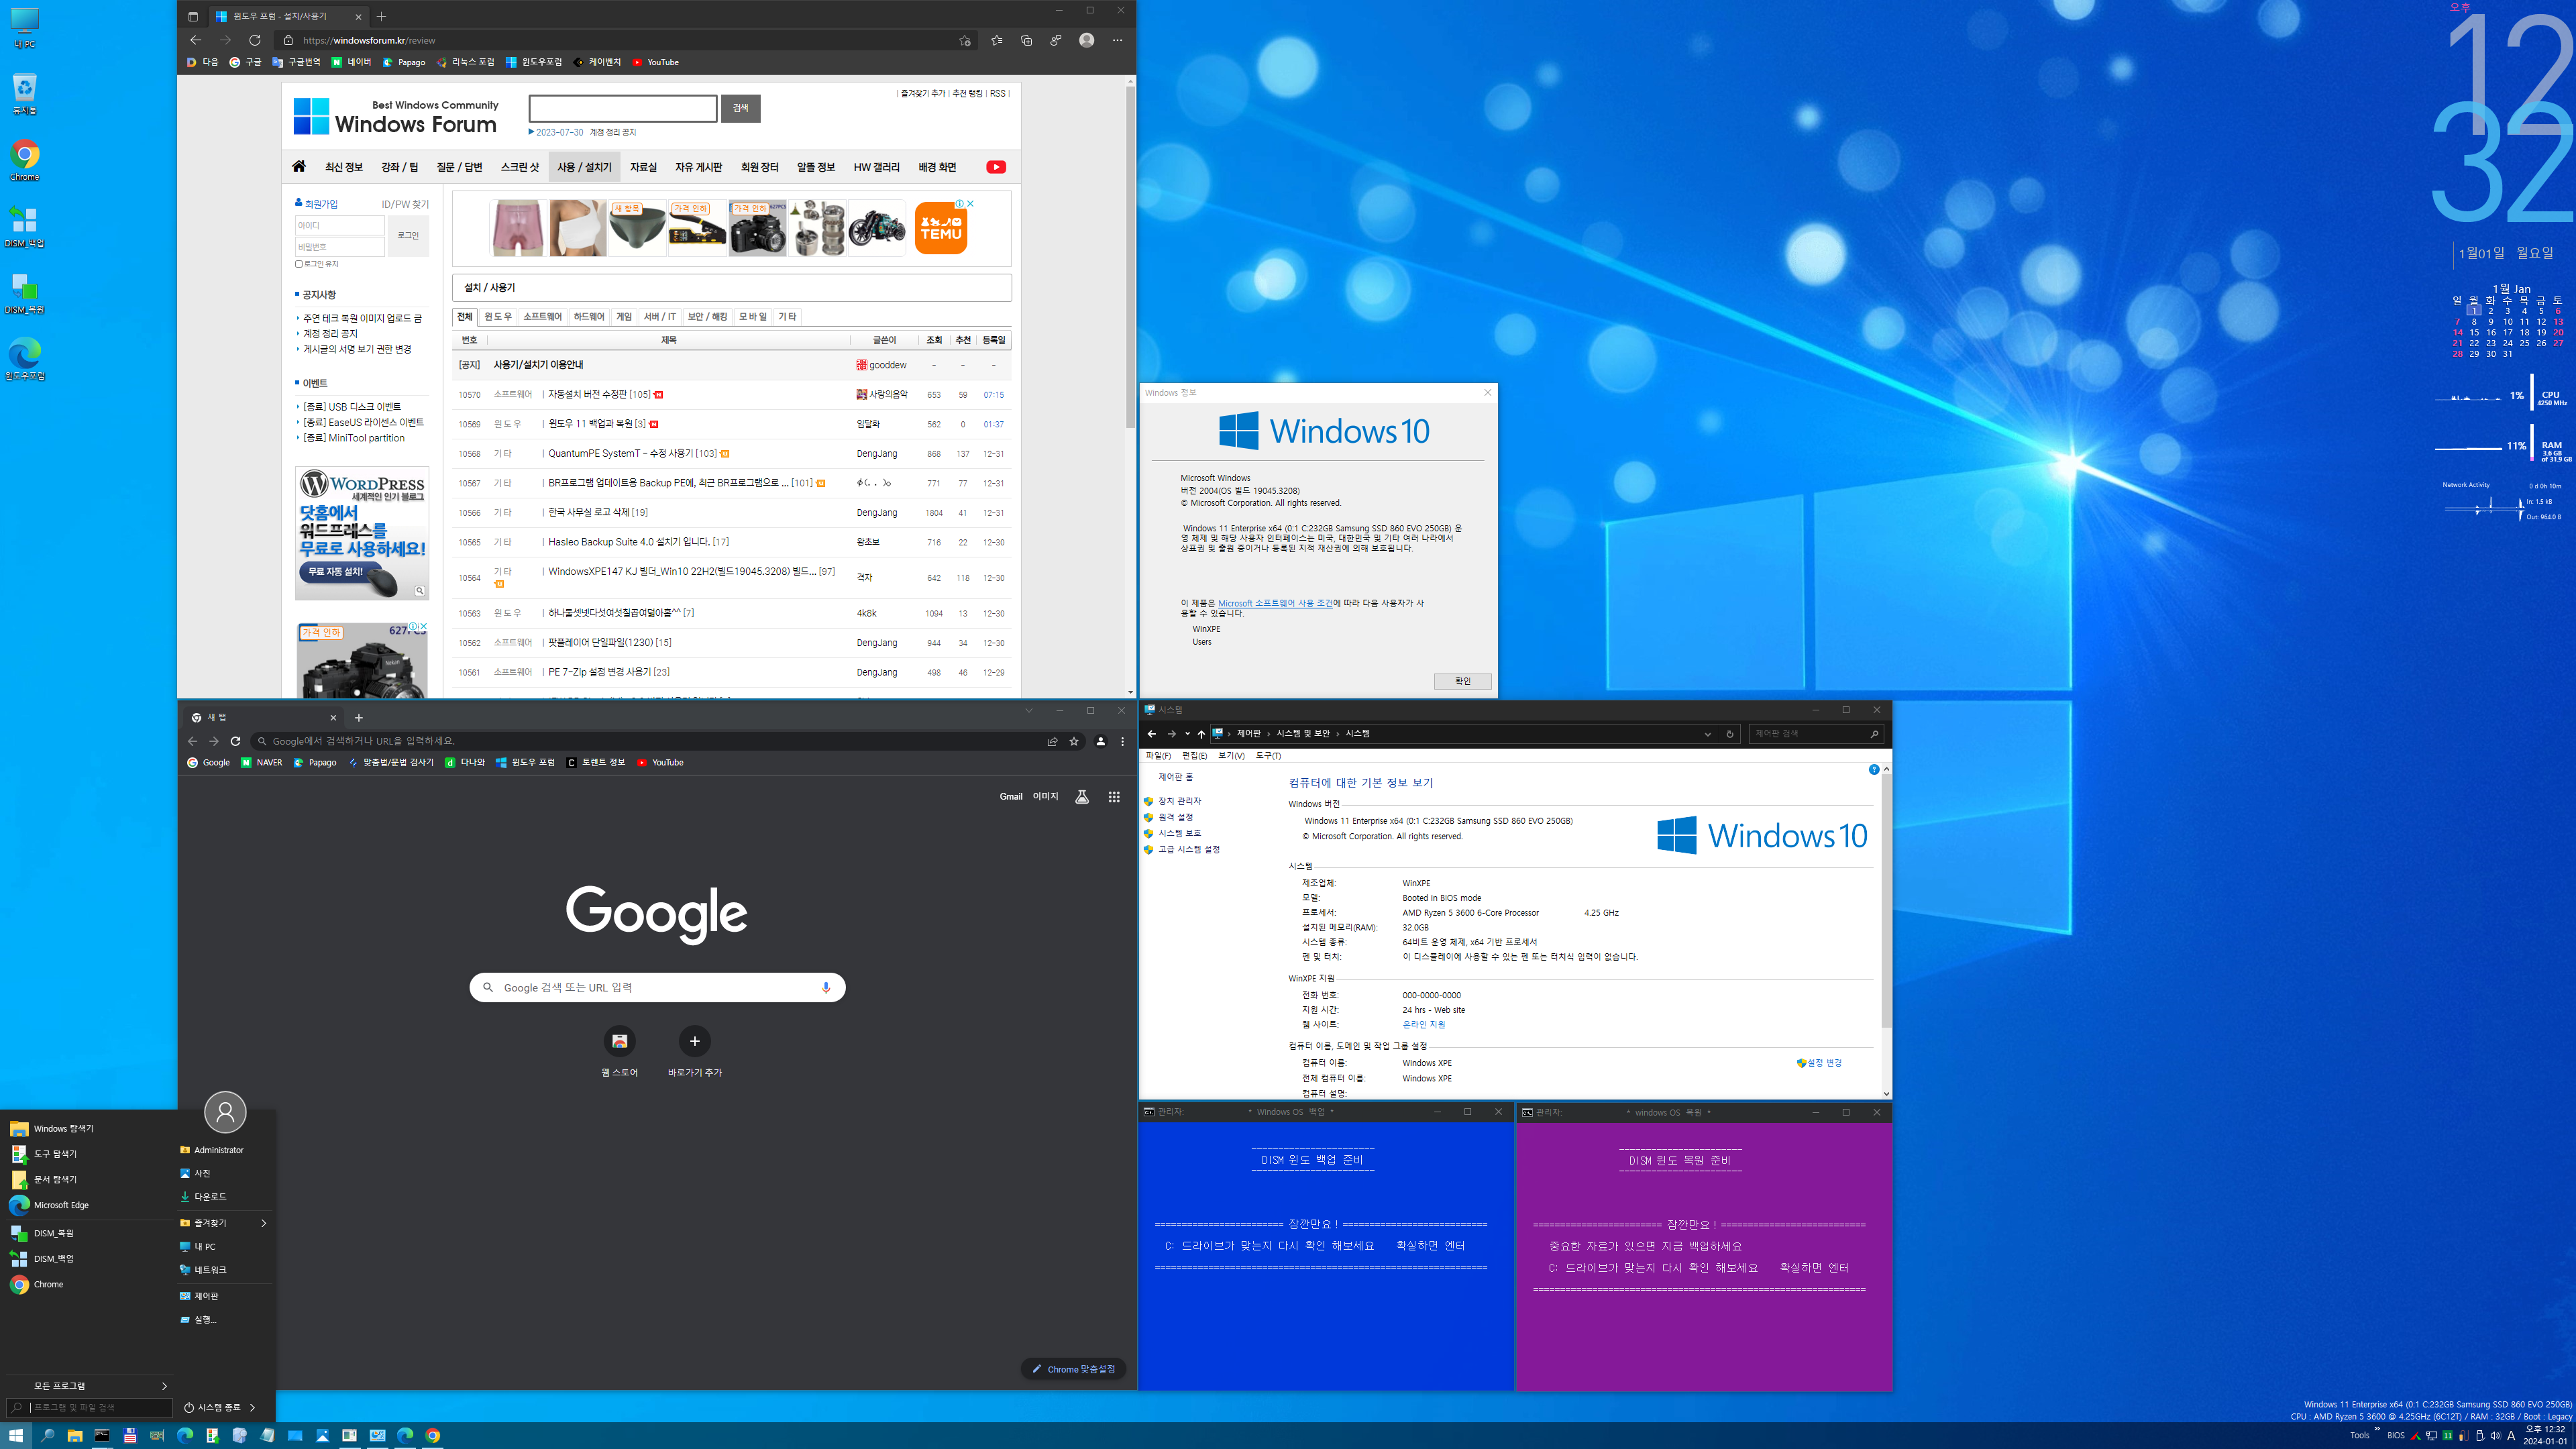Click the bookmark star in Chrome address bar

[x=1074, y=741]
